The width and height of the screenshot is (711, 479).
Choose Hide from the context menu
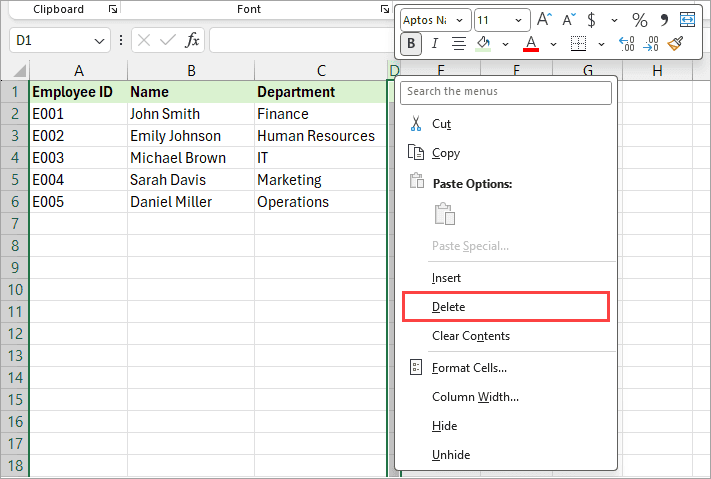506,425
